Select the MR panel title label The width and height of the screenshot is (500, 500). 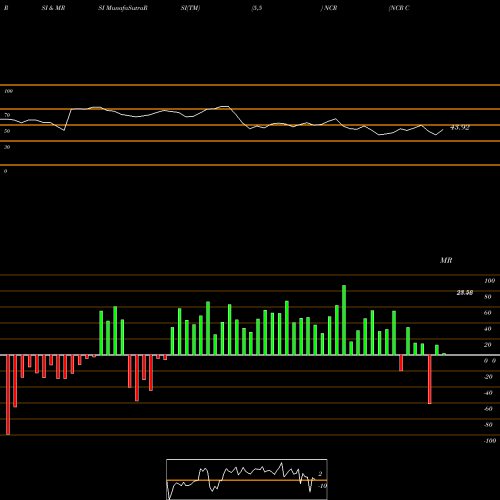pos(446,260)
